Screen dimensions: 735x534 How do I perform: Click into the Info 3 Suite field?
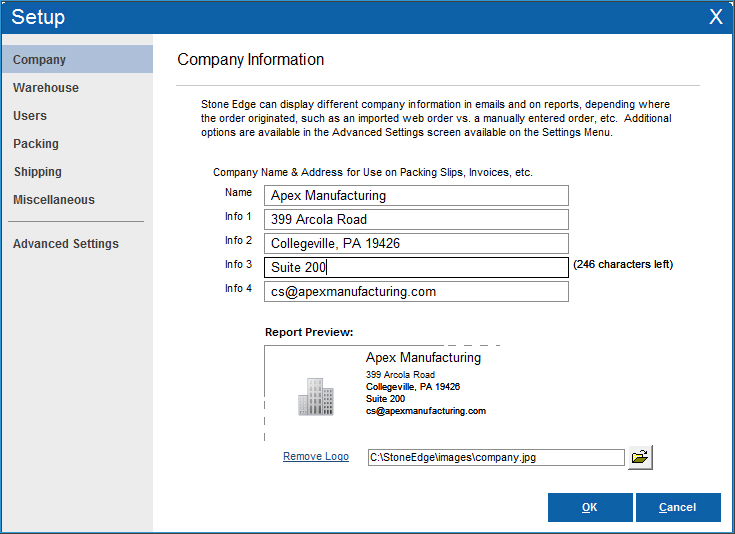(x=416, y=268)
